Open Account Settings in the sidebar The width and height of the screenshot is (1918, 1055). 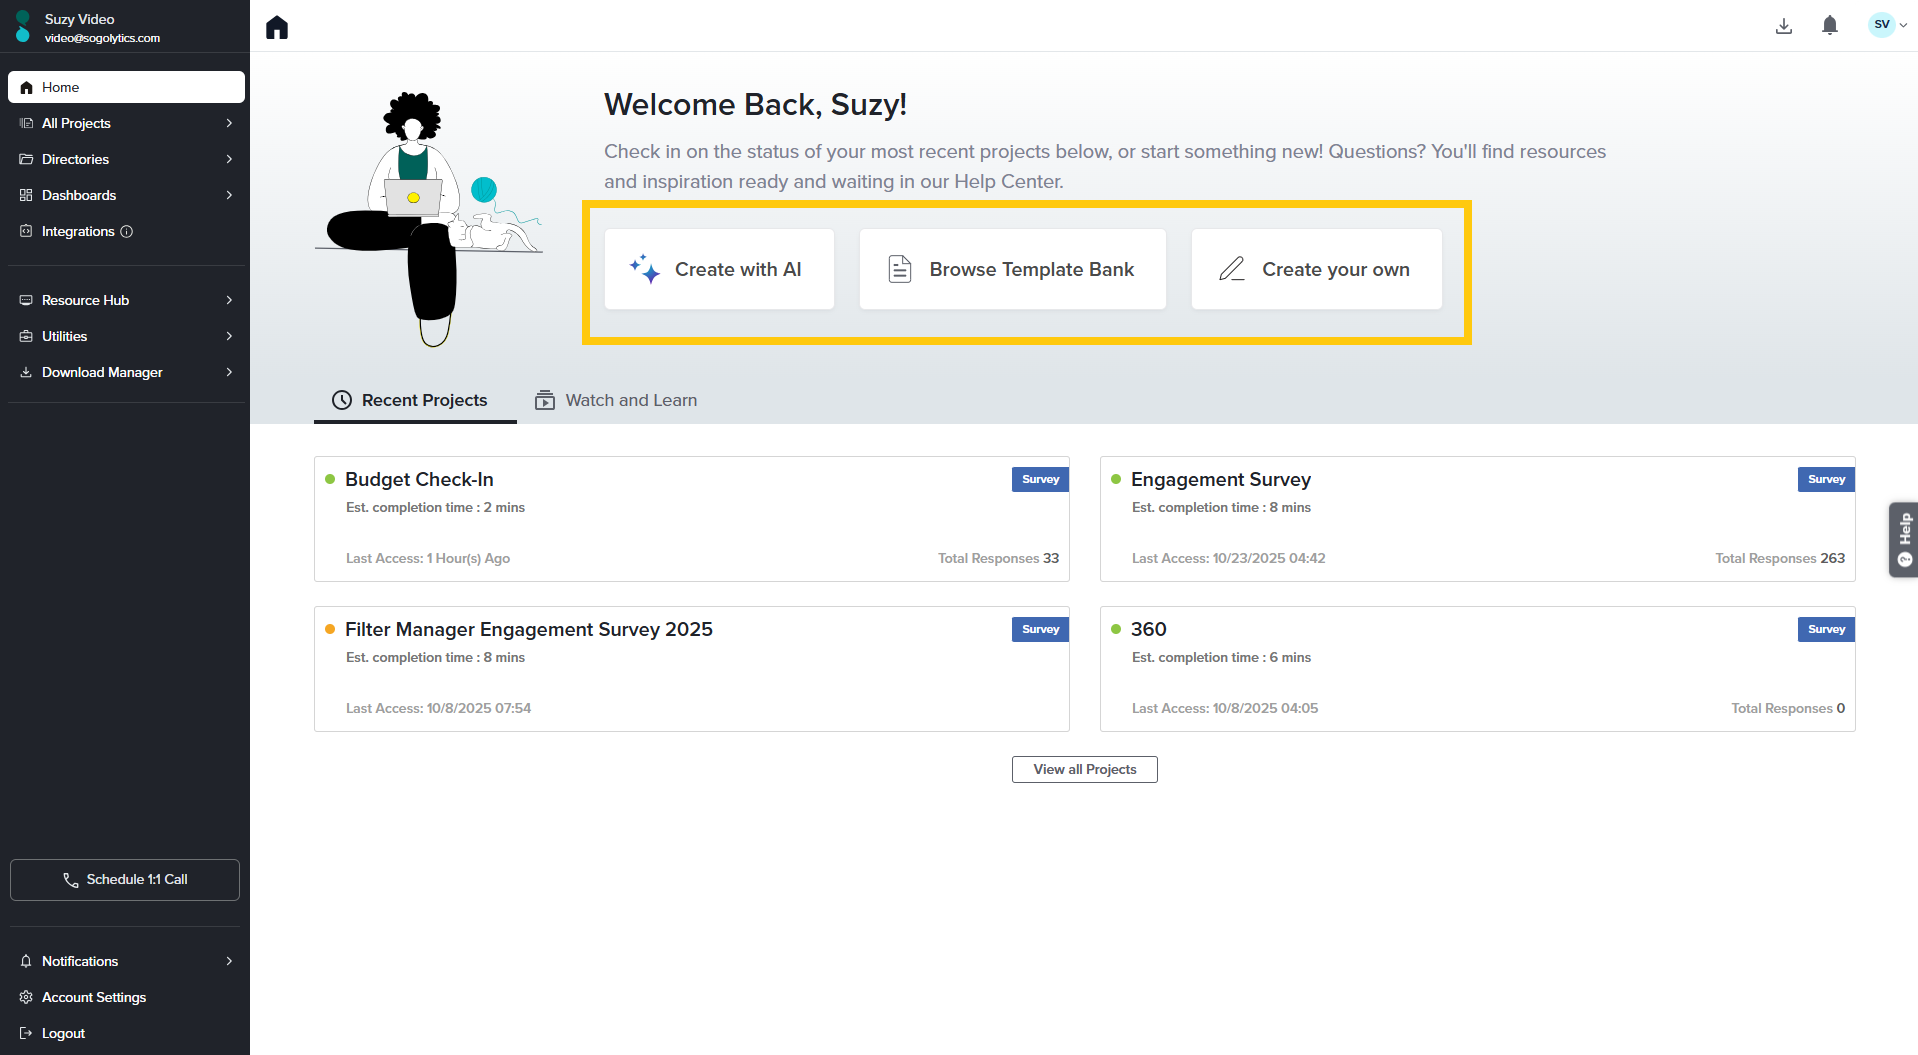click(x=93, y=997)
